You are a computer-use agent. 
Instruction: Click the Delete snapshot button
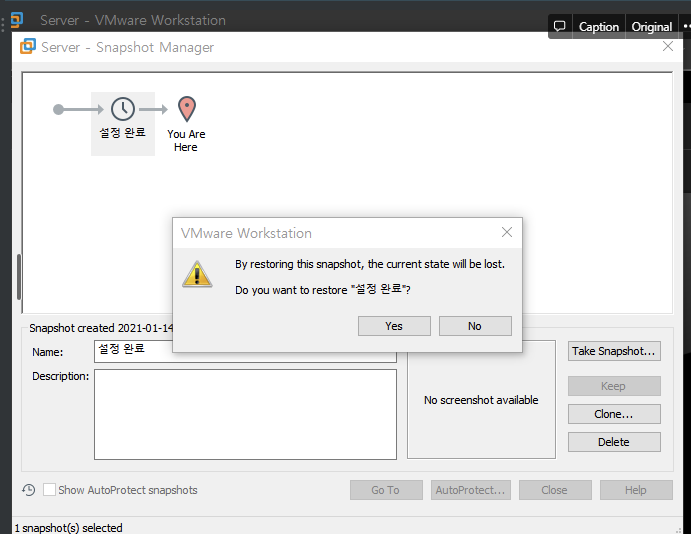coord(614,442)
